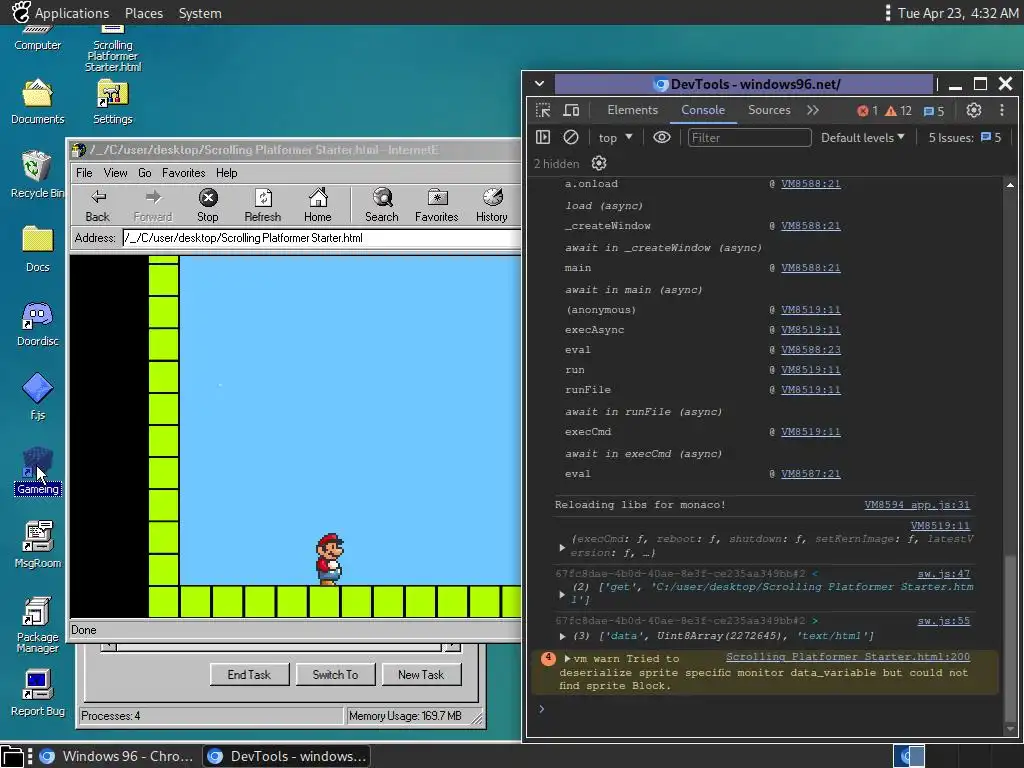
Task: Open the Settings desktop shortcut
Action: (x=112, y=102)
